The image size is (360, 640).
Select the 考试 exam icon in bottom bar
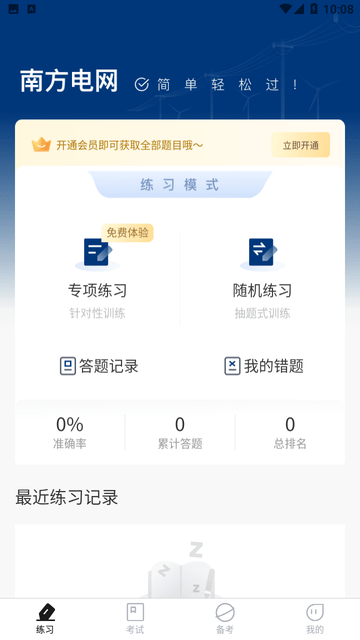coord(135,613)
